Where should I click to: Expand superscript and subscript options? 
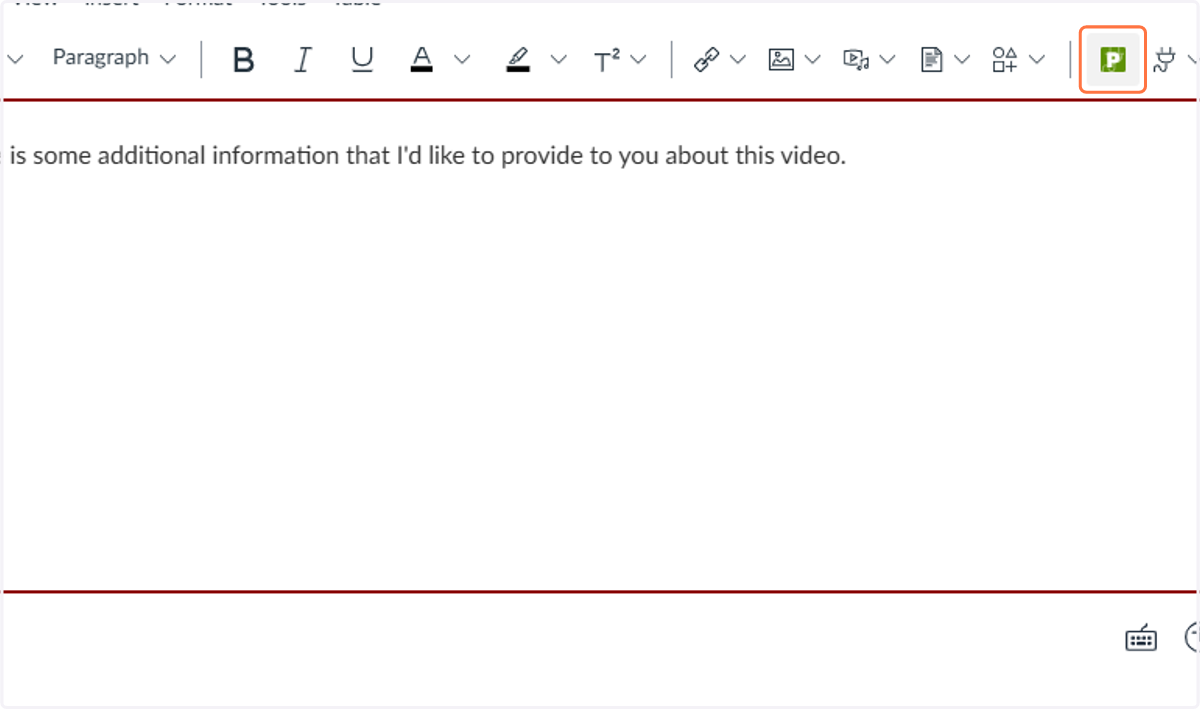(639, 60)
